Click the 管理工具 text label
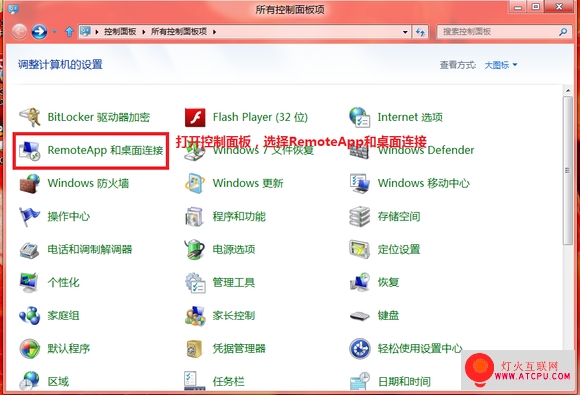This screenshot has width=580, height=395. coord(234,283)
